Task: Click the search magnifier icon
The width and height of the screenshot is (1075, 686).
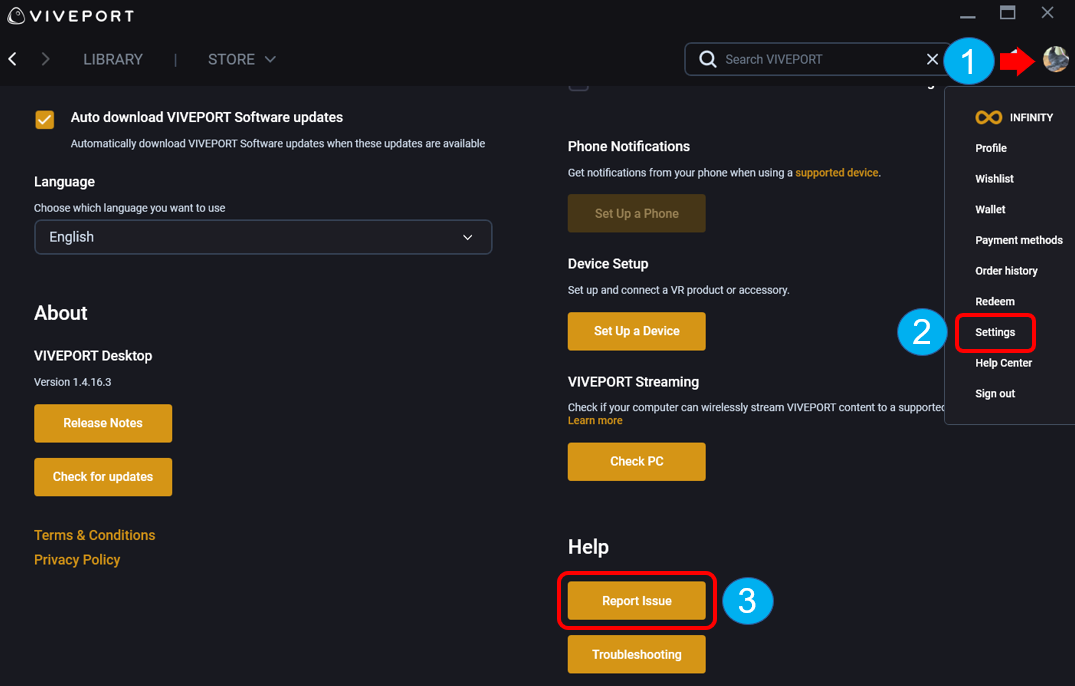Action: point(707,60)
